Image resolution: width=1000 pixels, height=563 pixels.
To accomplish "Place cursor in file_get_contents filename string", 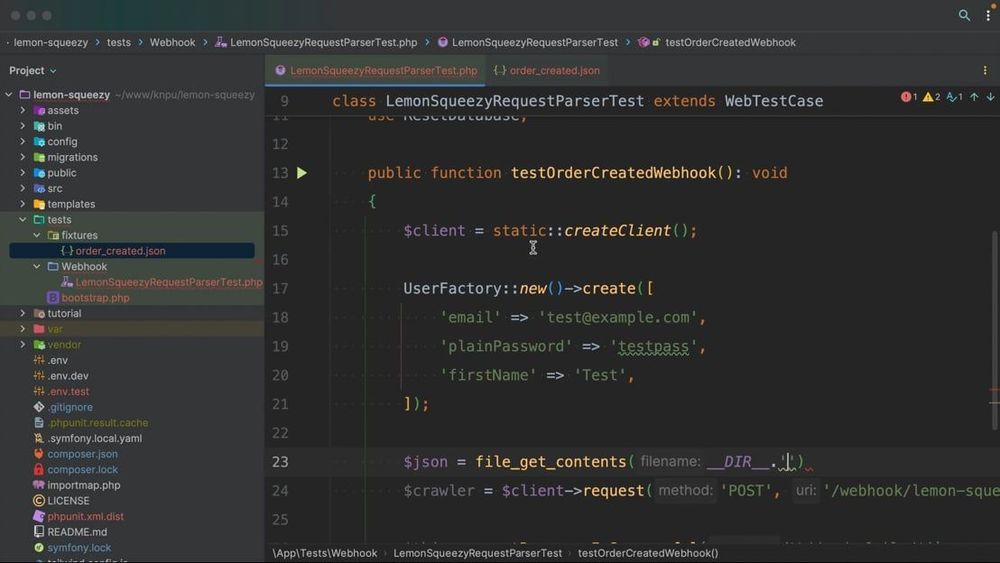I will [x=788, y=462].
